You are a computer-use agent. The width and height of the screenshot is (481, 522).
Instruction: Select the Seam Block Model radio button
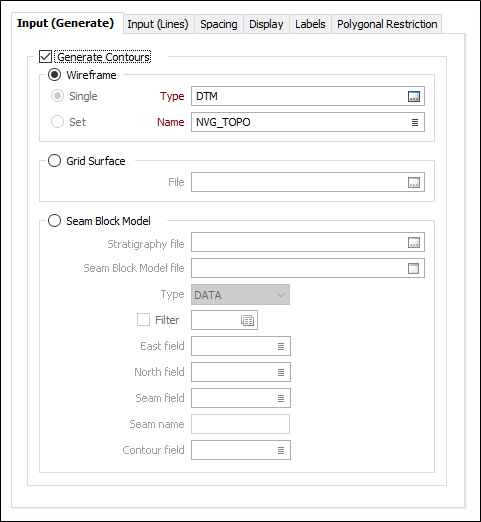click(54, 221)
